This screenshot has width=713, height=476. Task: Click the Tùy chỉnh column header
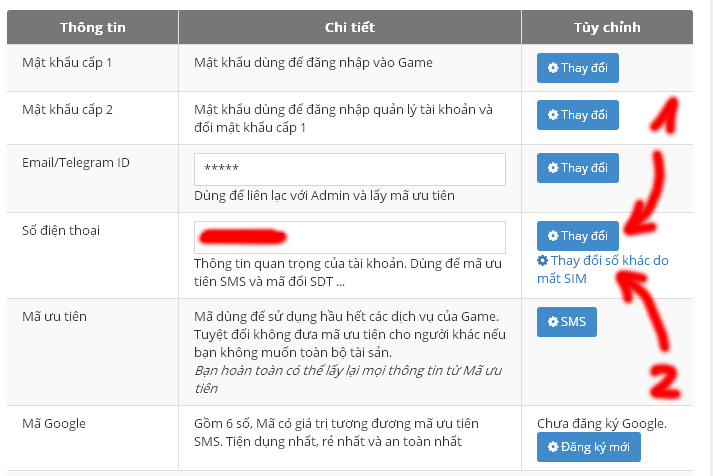click(606, 27)
